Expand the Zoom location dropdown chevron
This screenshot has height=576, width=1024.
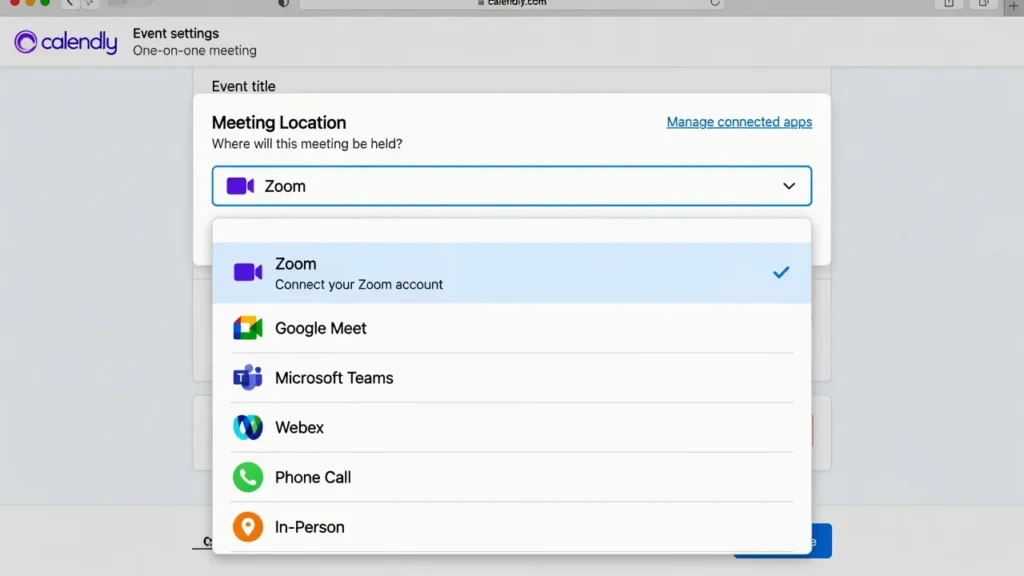(789, 186)
